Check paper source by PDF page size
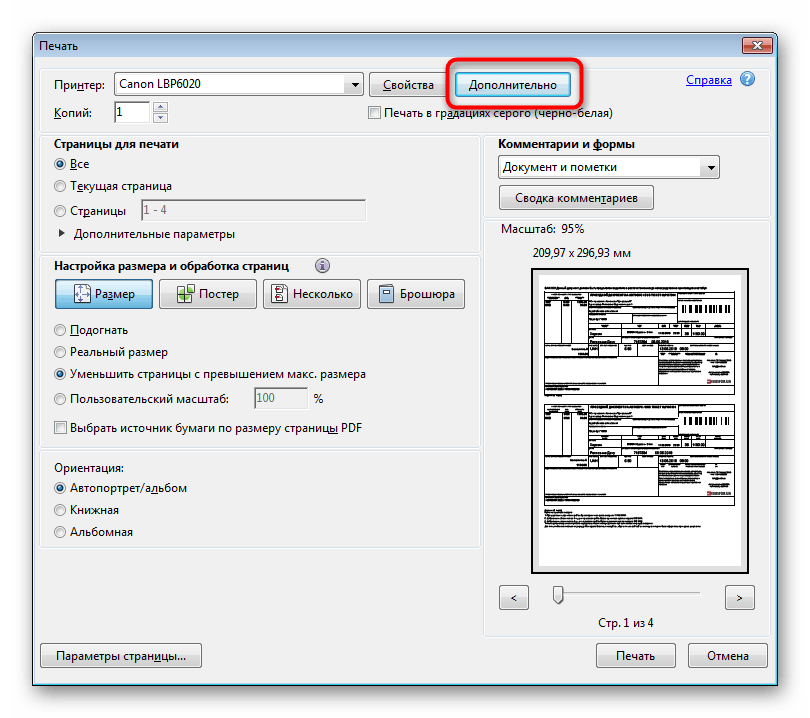This screenshot has width=810, height=718. (x=60, y=426)
